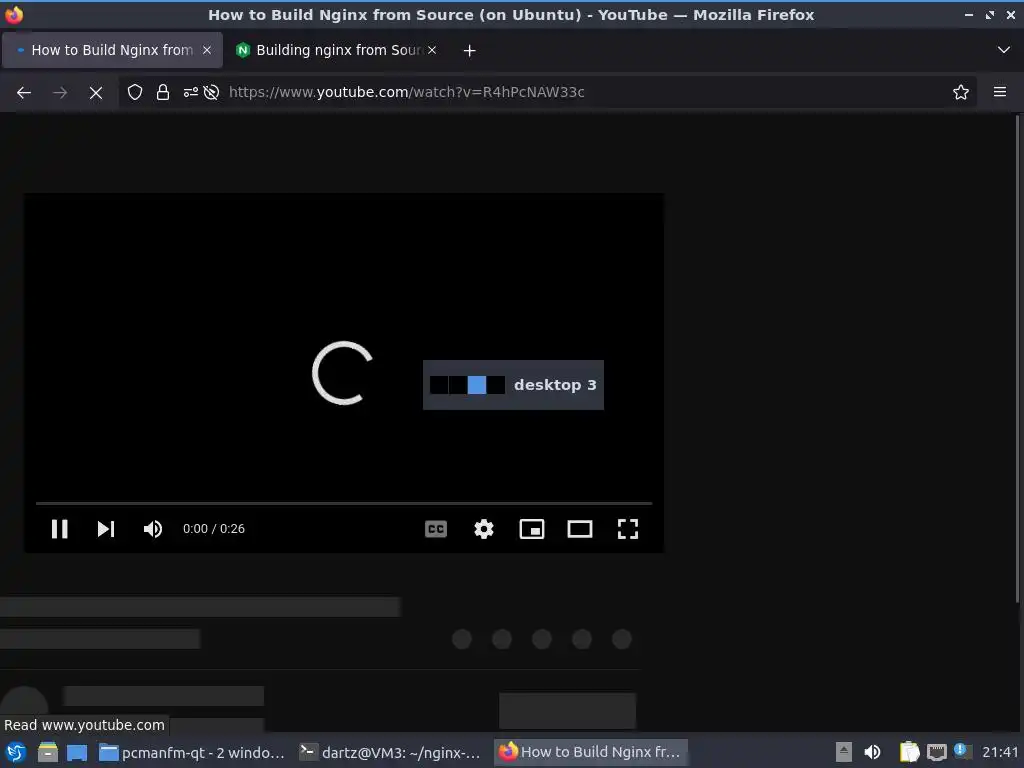Viewport: 1024px width, 768px height.
Task: Open the file manager launcher in taskbar
Action: click(48, 752)
